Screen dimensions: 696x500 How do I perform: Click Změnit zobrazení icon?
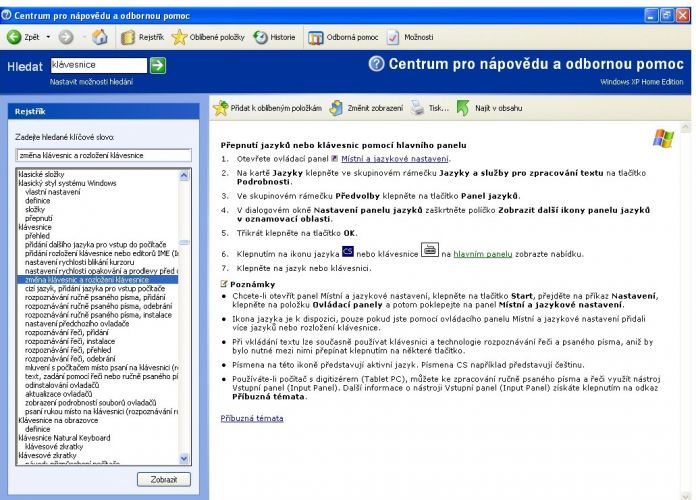(336, 108)
